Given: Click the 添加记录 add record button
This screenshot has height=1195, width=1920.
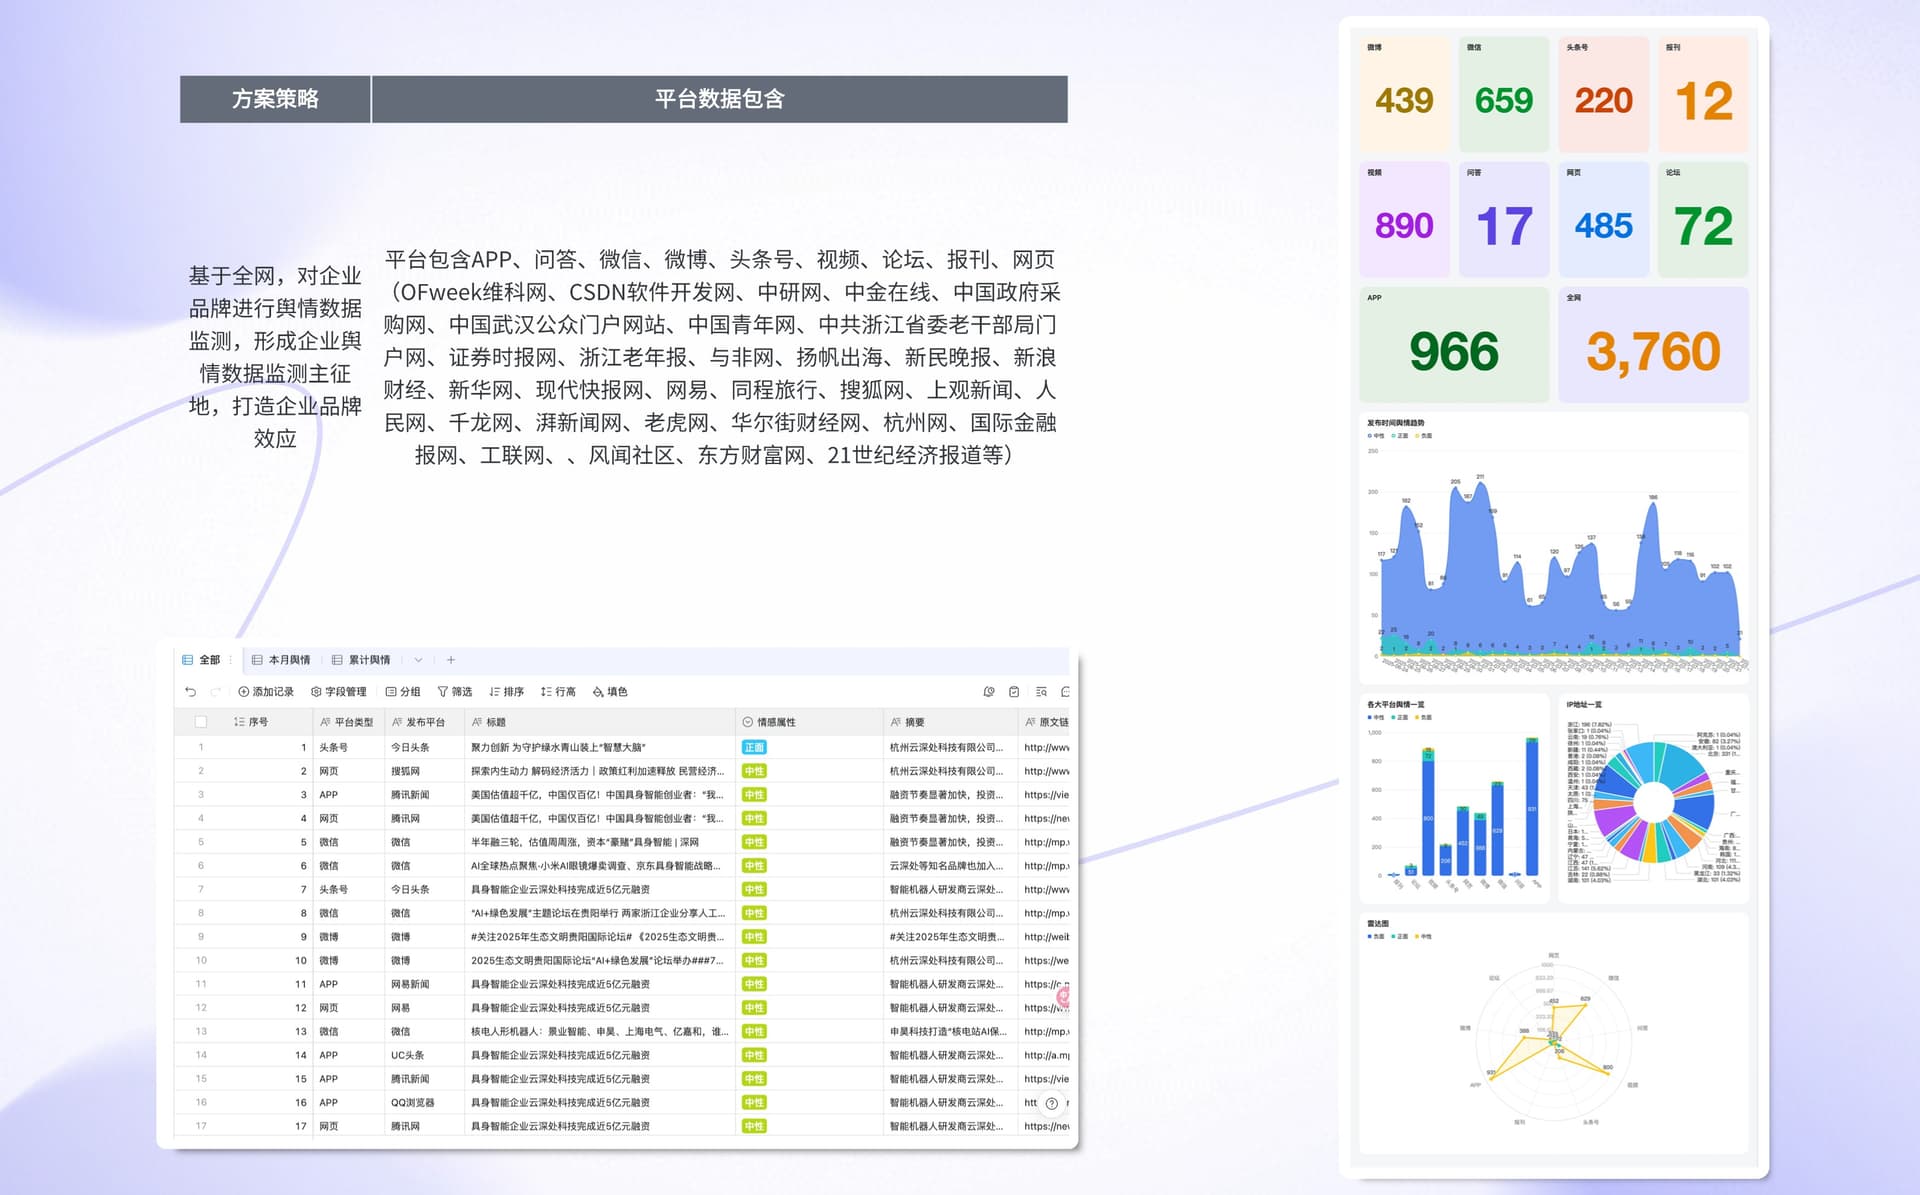Looking at the screenshot, I should (269, 691).
